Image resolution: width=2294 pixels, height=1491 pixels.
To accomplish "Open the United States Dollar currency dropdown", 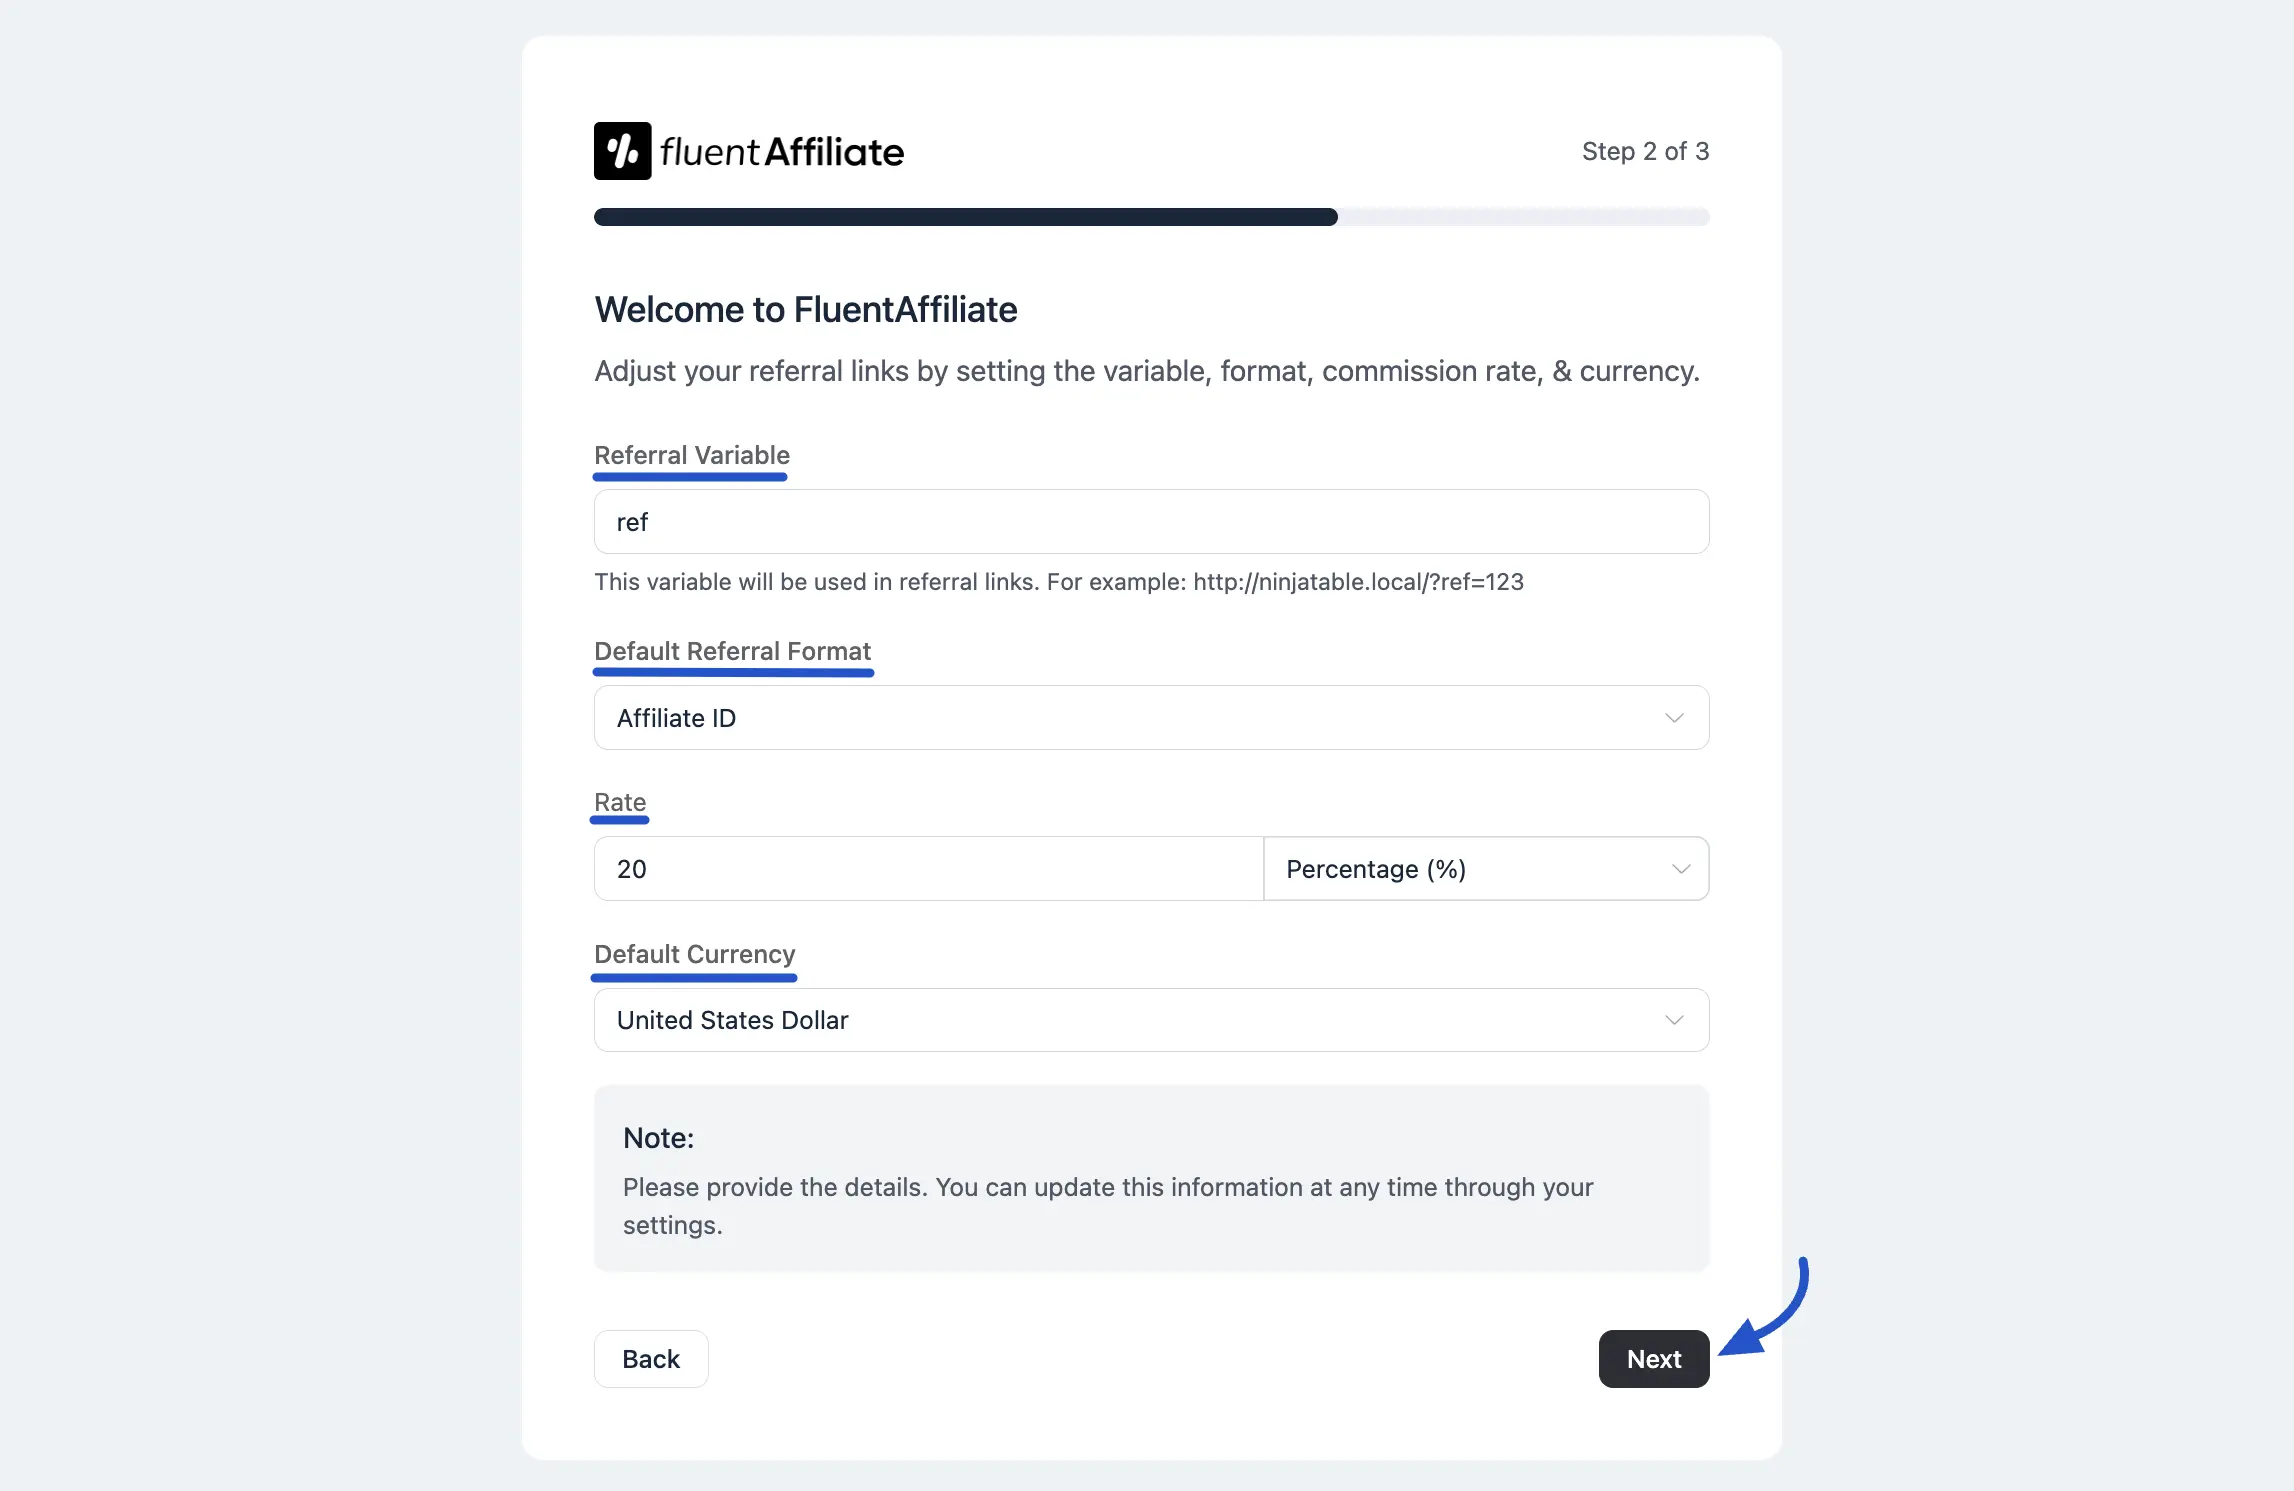I will pos(1151,1020).
